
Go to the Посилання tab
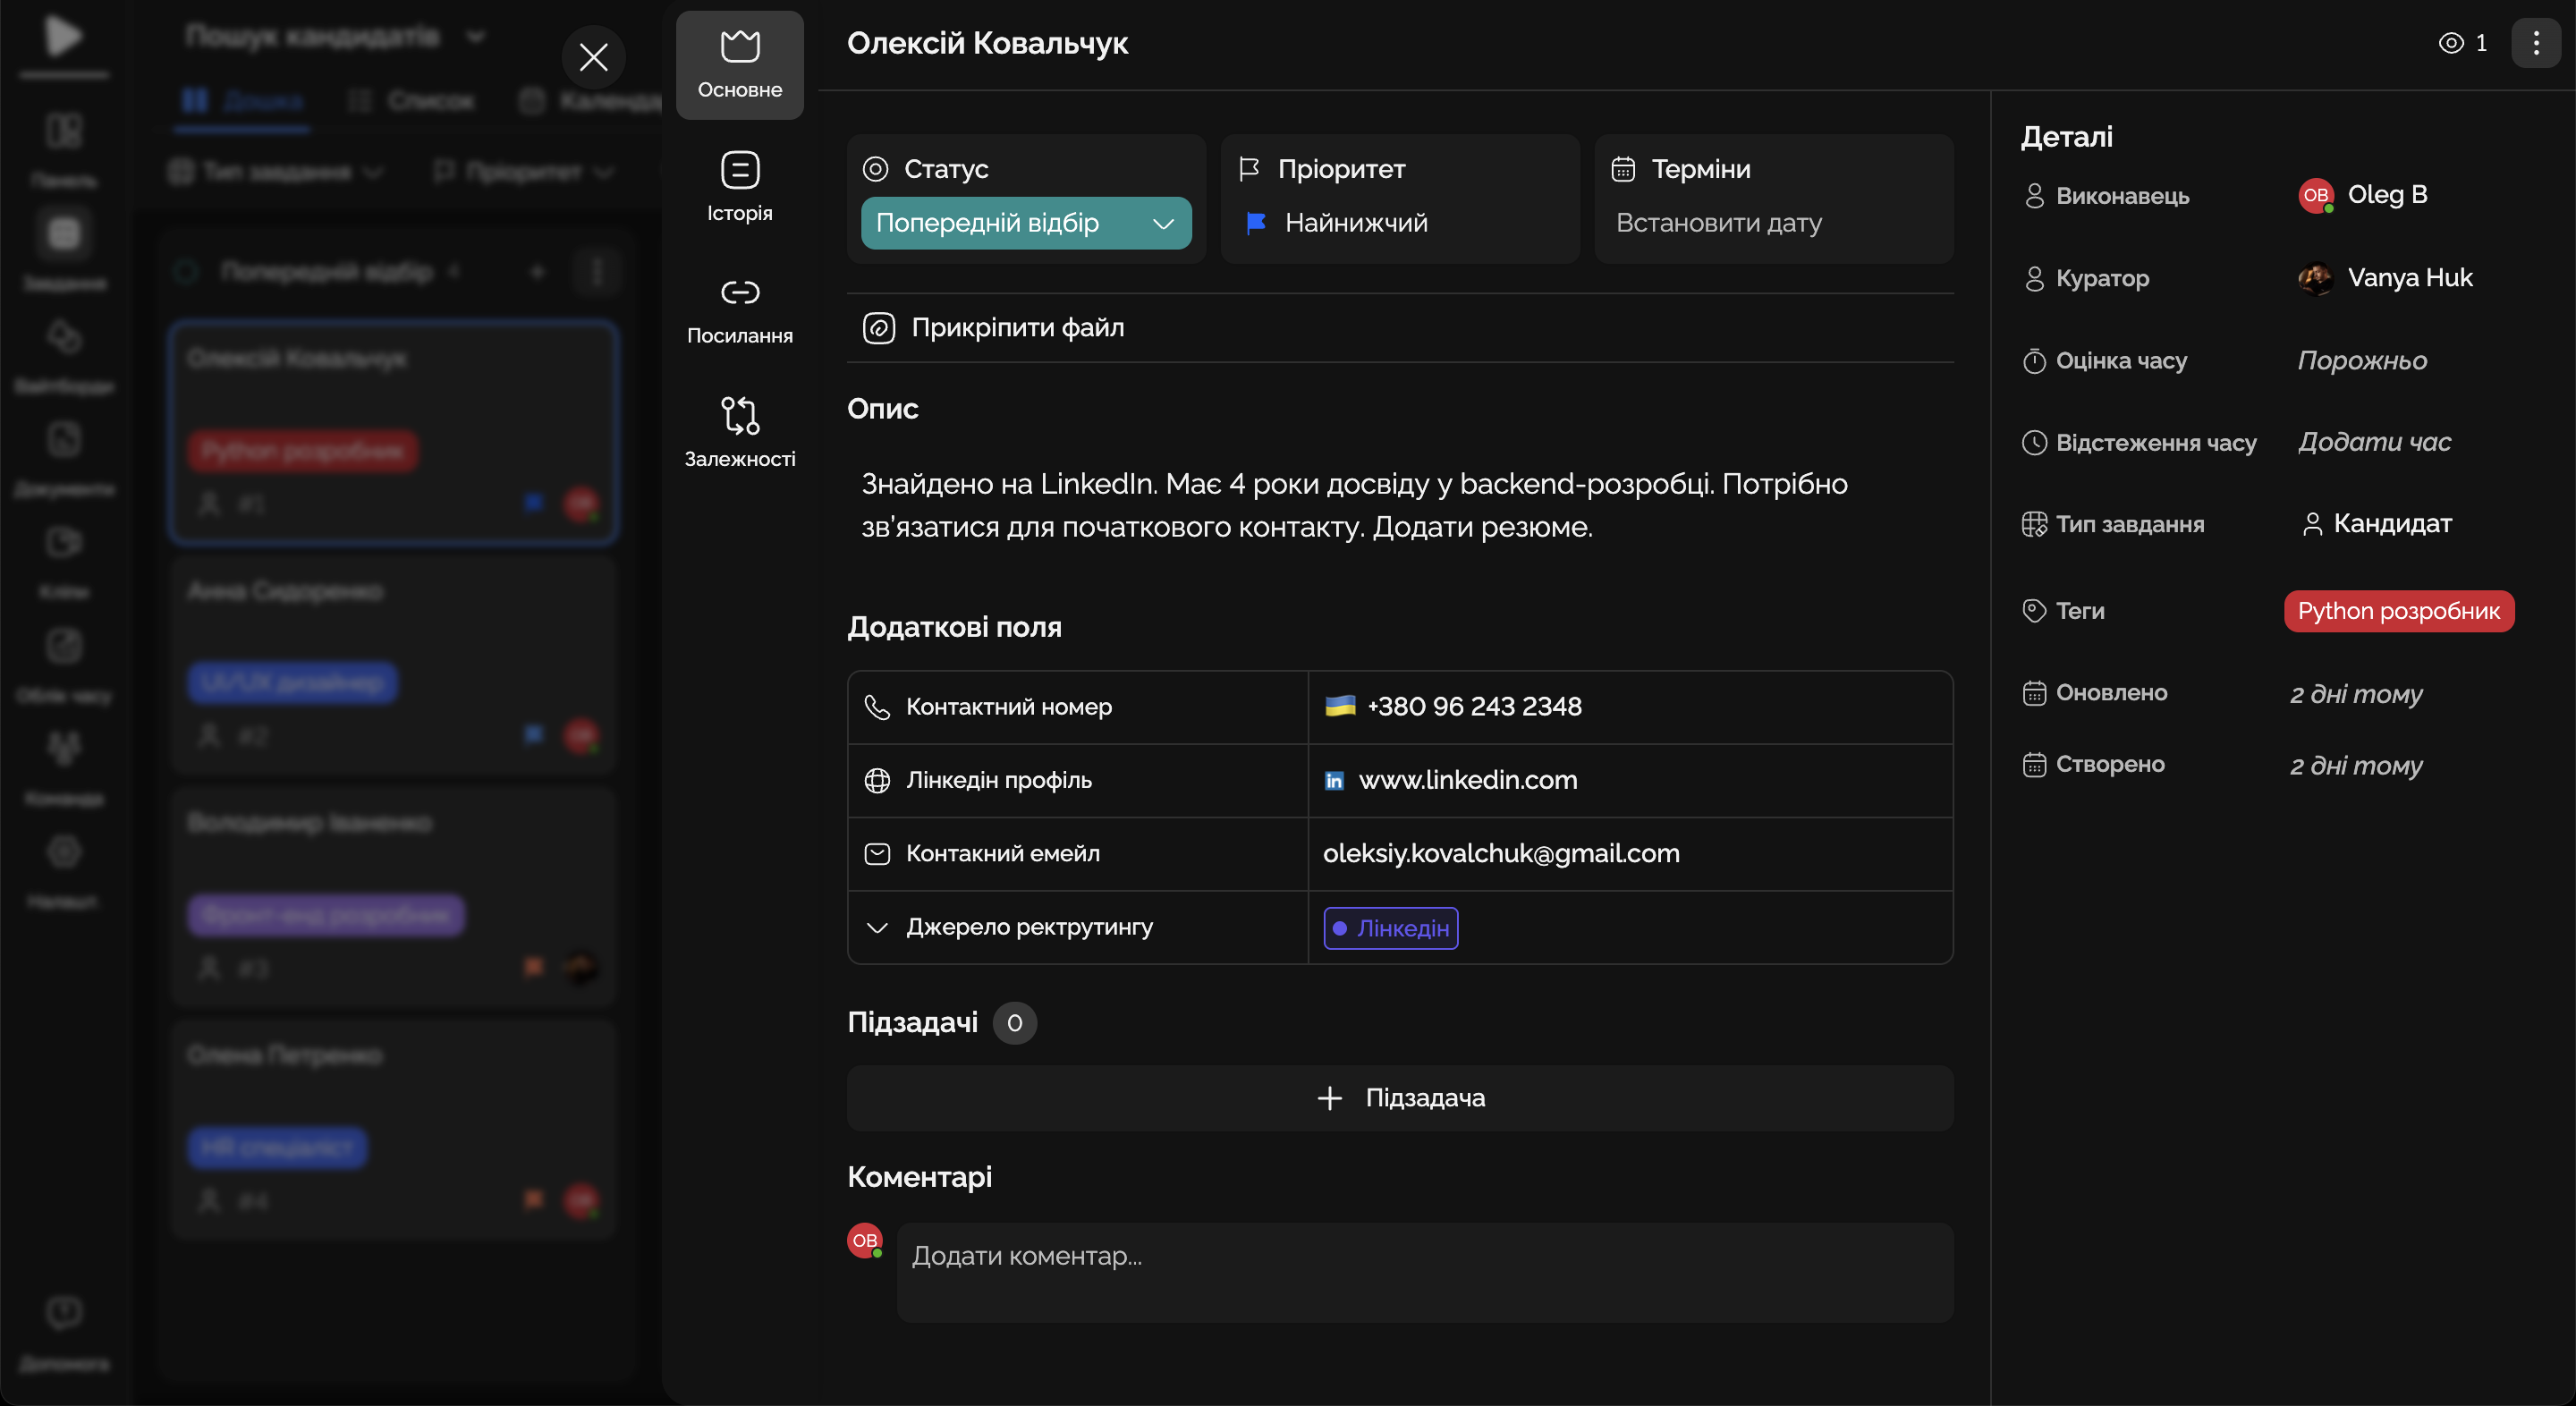pos(739,310)
